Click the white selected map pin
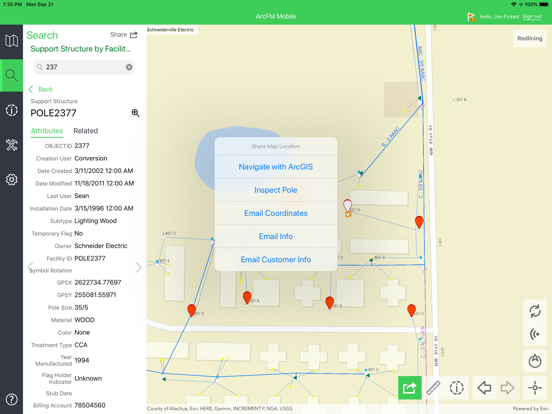The image size is (552, 414). (x=347, y=206)
